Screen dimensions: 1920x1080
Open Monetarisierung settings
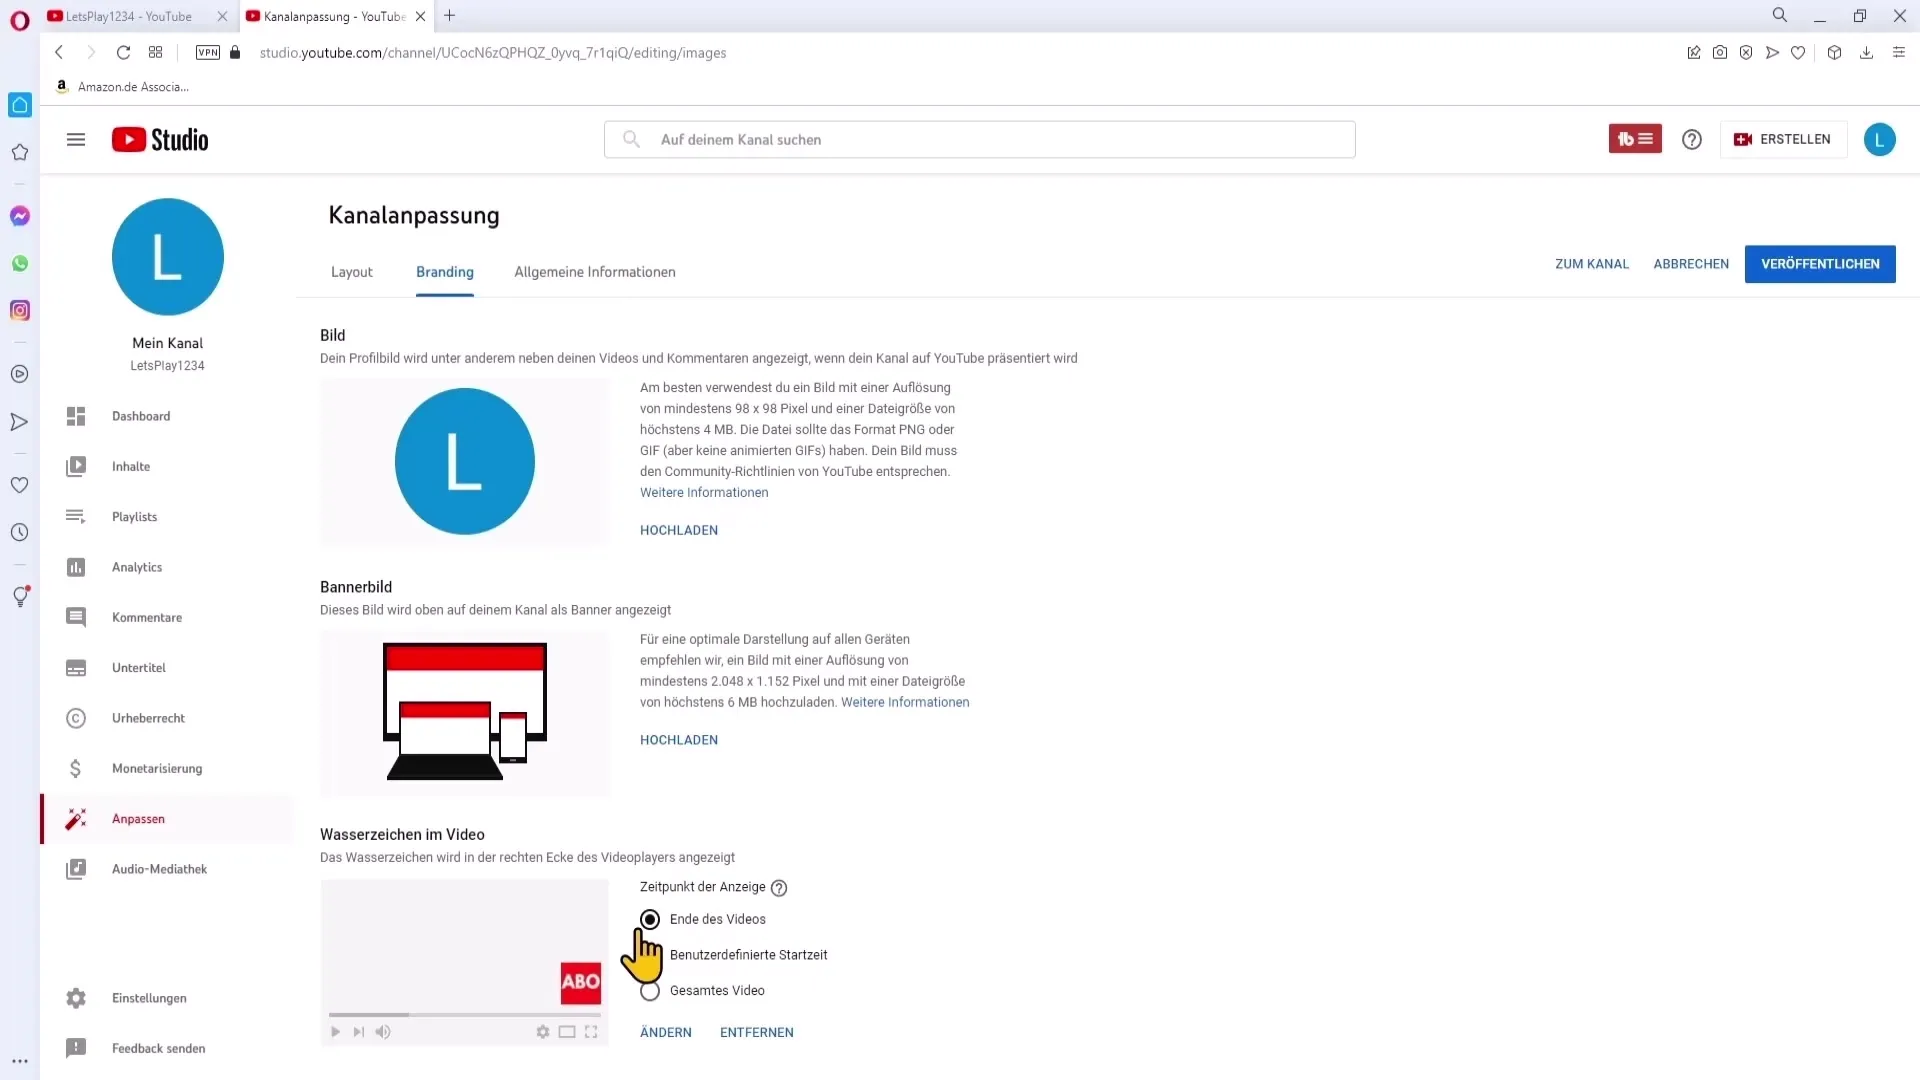pos(156,767)
